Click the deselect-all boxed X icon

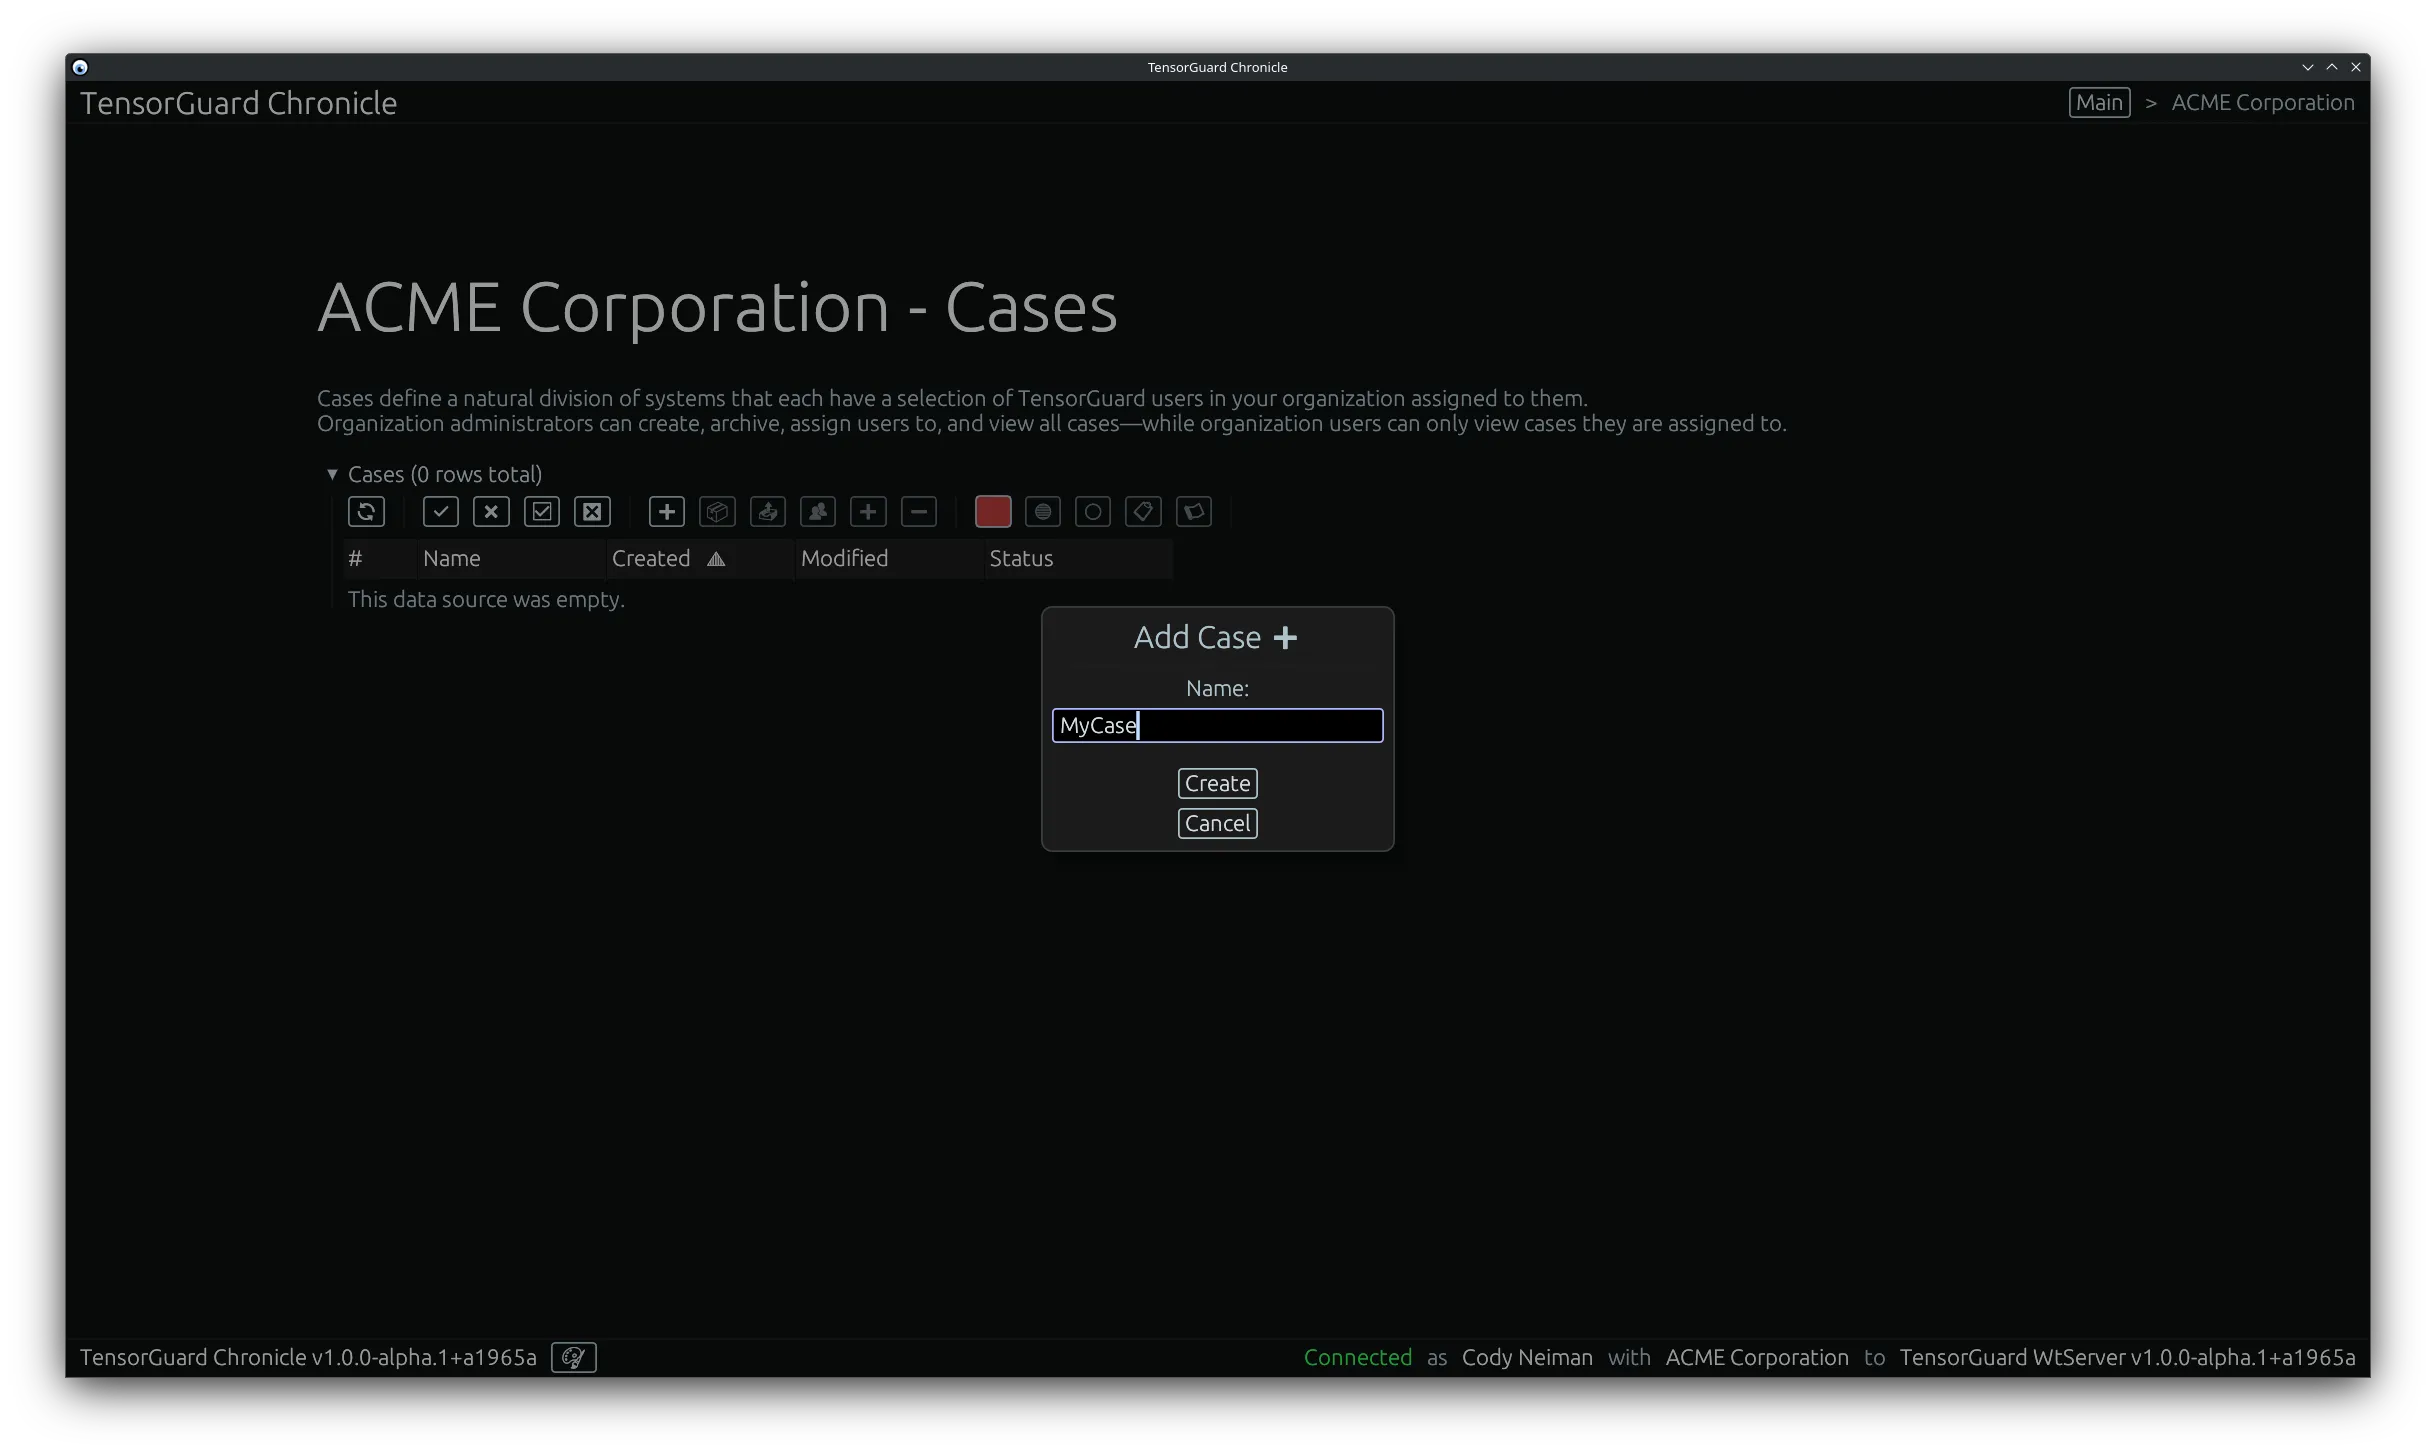coord(591,511)
